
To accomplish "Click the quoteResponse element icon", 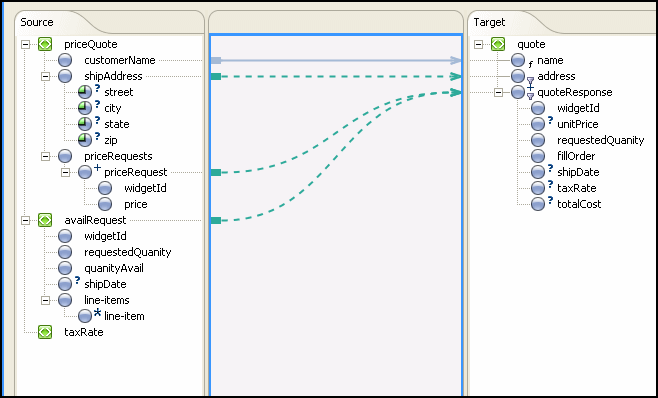I will (518, 92).
